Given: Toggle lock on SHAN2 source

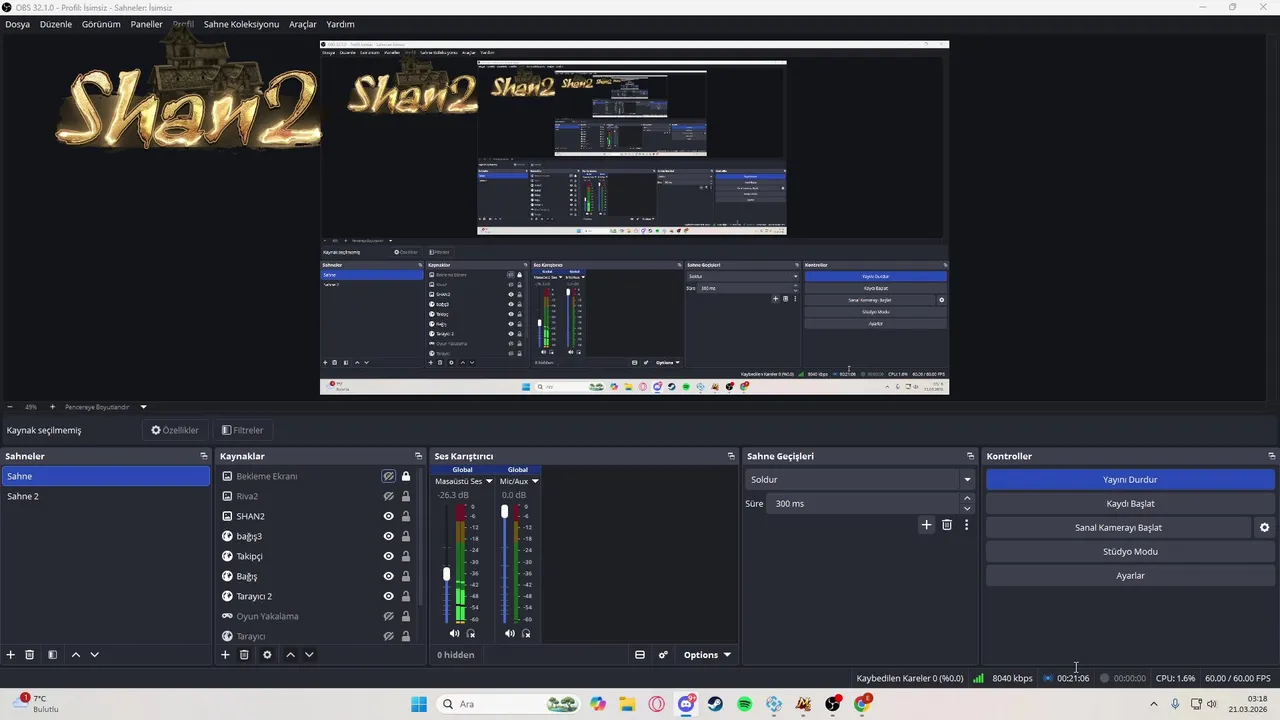Looking at the screenshot, I should (406, 517).
